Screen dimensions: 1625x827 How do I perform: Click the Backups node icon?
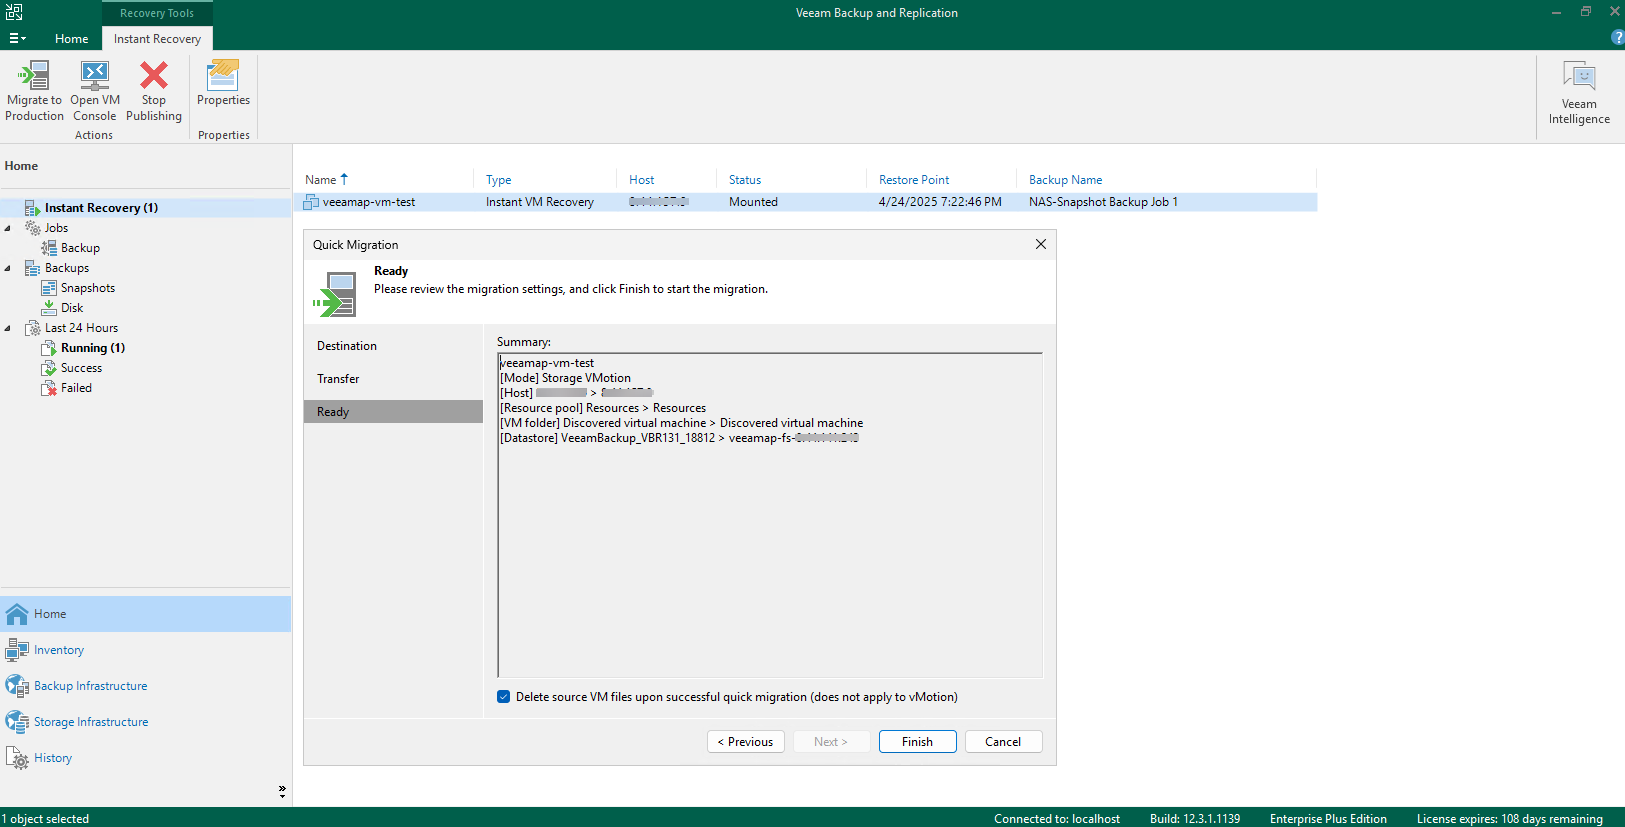(x=33, y=268)
